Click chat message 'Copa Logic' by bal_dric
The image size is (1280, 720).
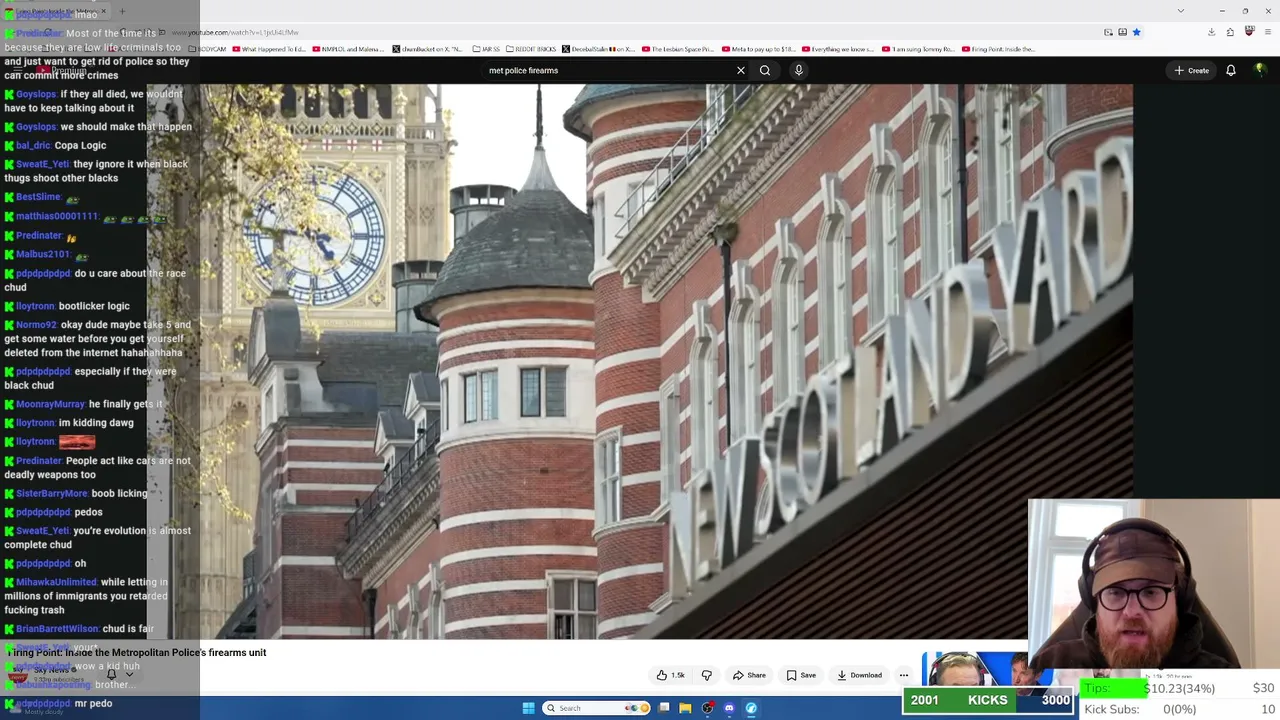80,145
